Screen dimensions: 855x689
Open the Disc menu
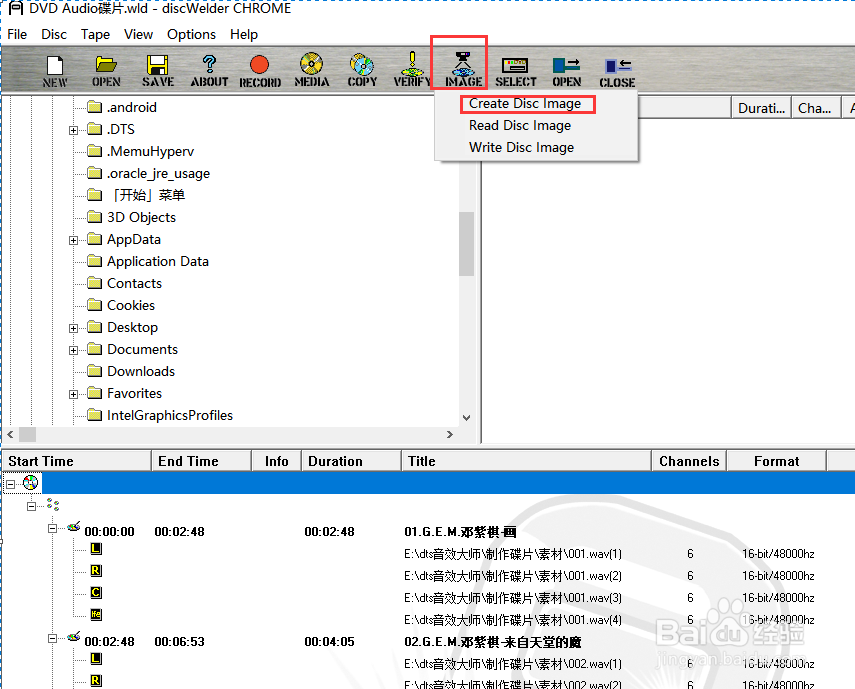(54, 34)
